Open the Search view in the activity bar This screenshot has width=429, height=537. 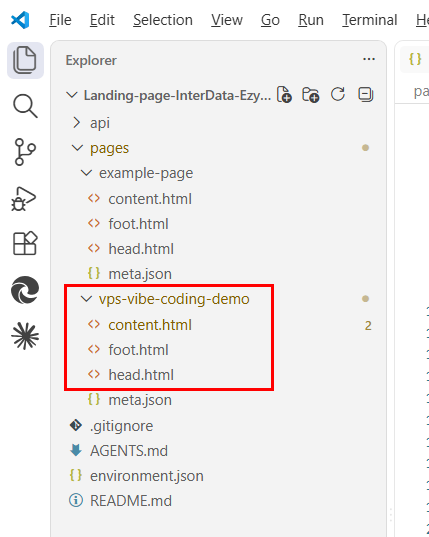[x=25, y=106]
